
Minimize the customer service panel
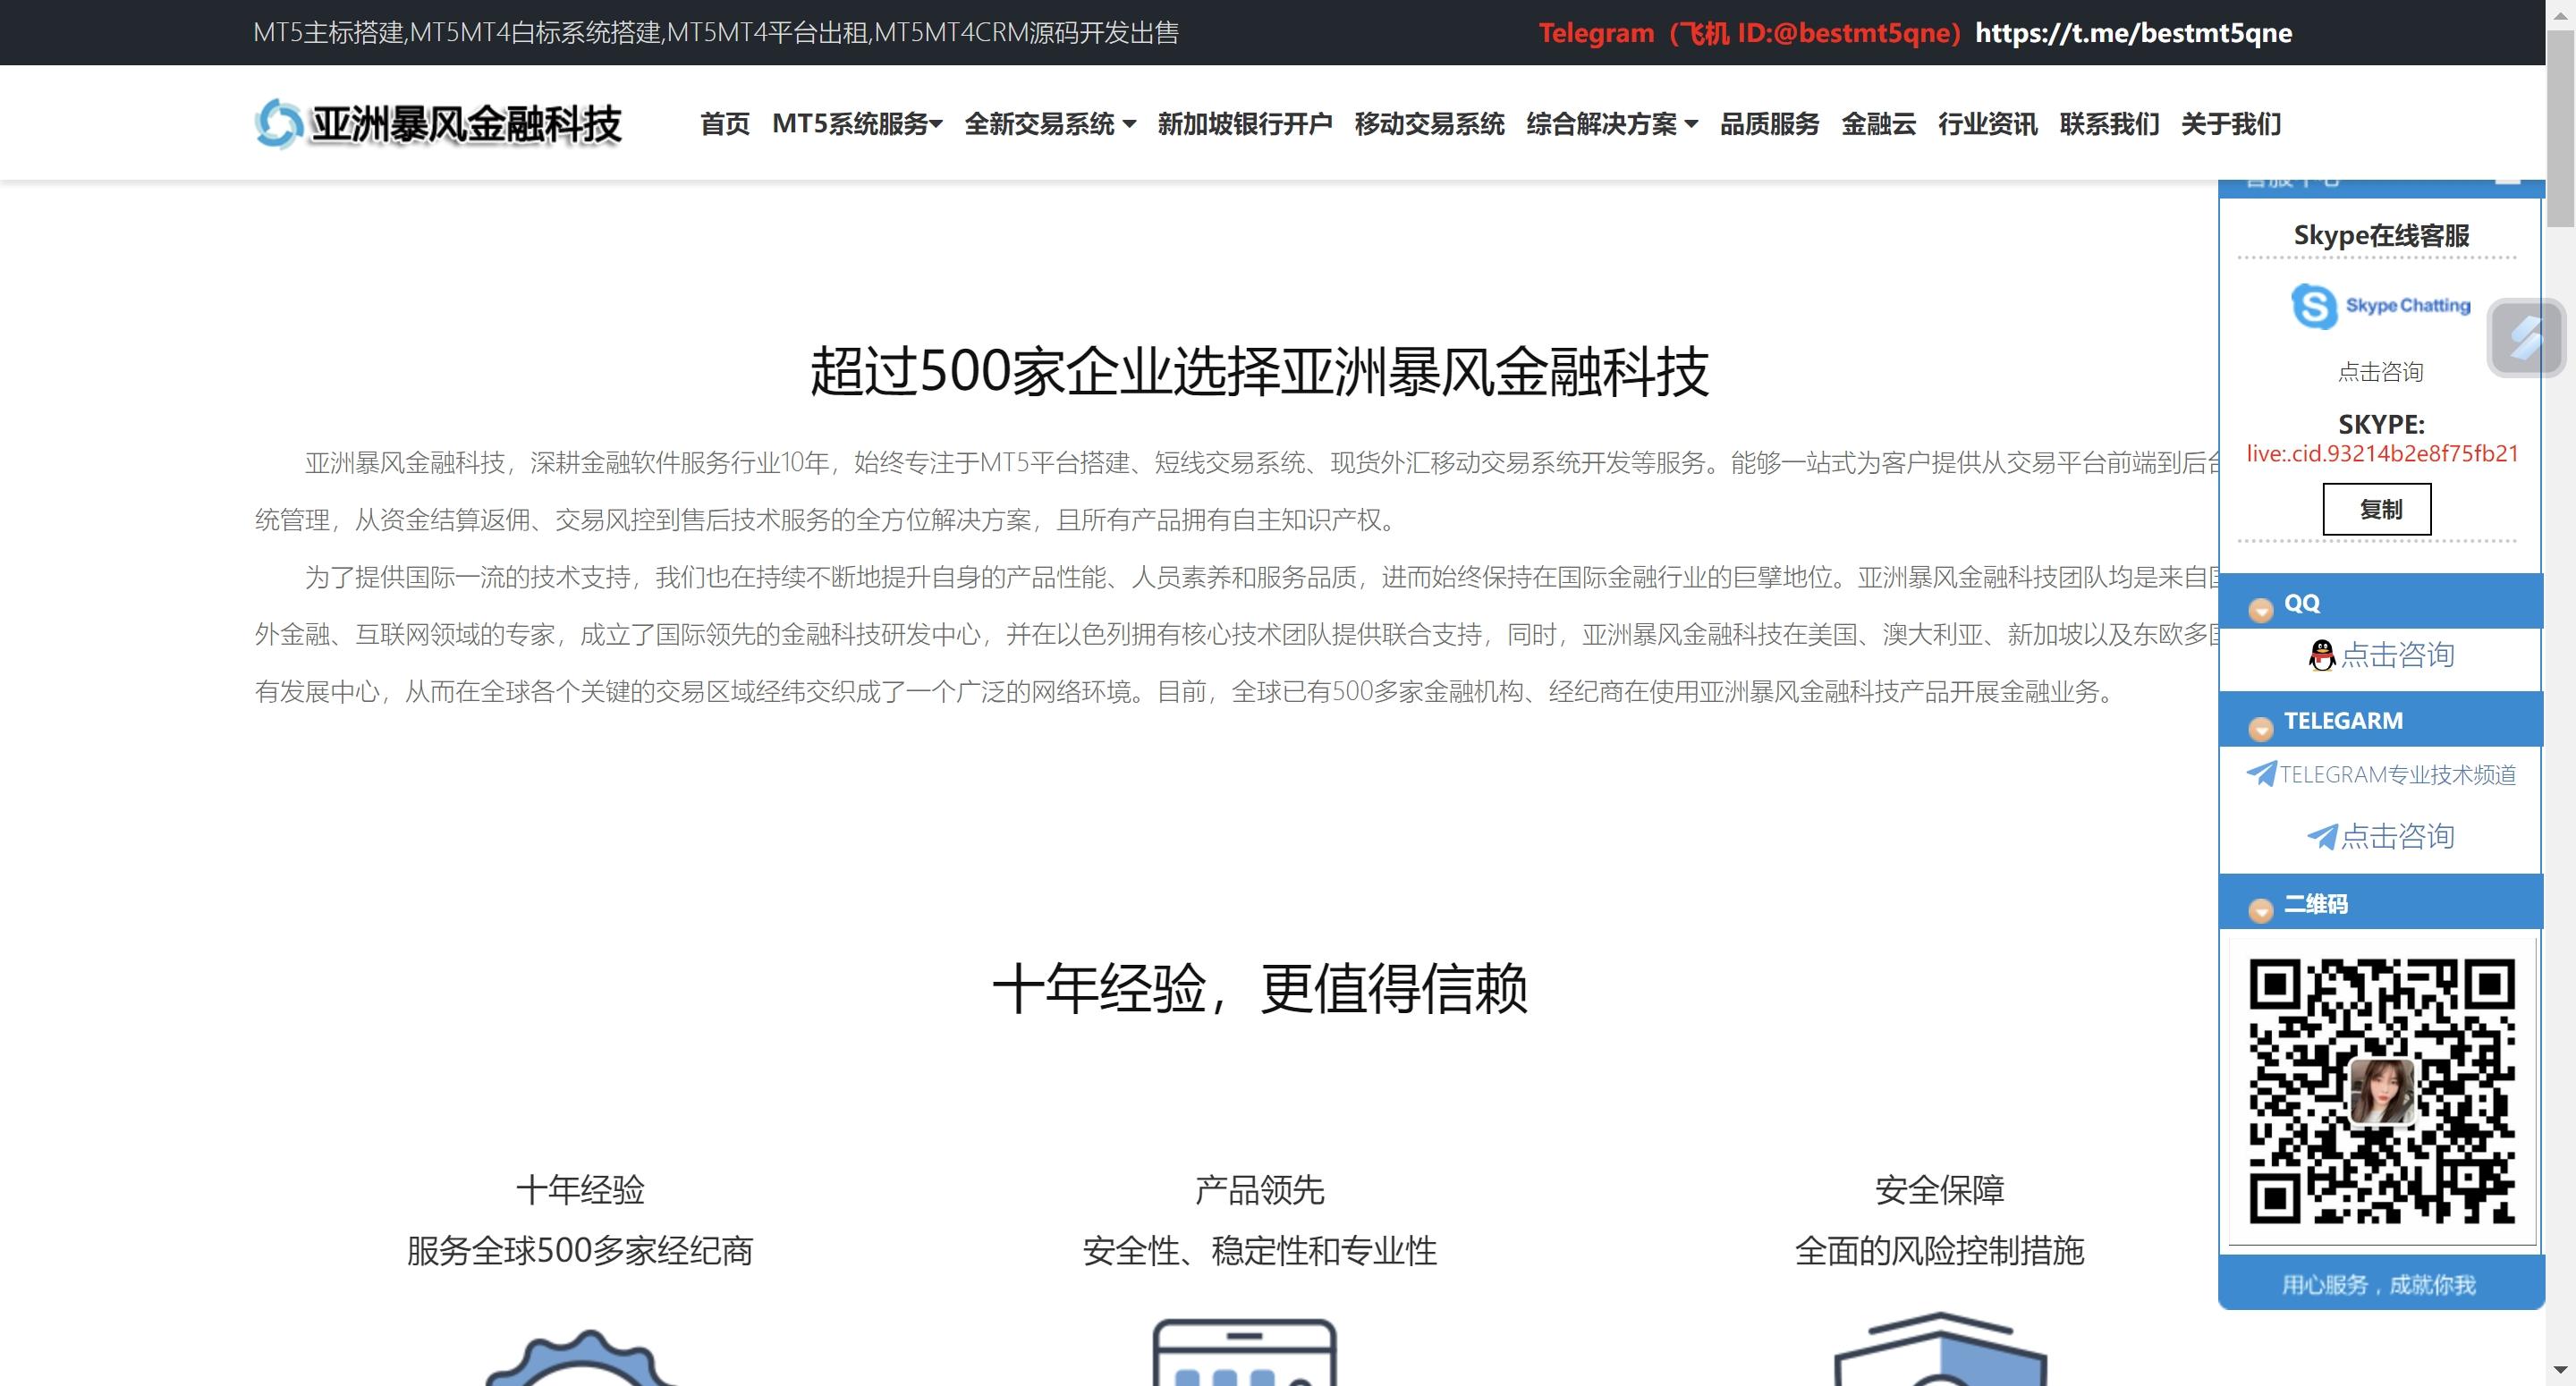tap(2507, 181)
